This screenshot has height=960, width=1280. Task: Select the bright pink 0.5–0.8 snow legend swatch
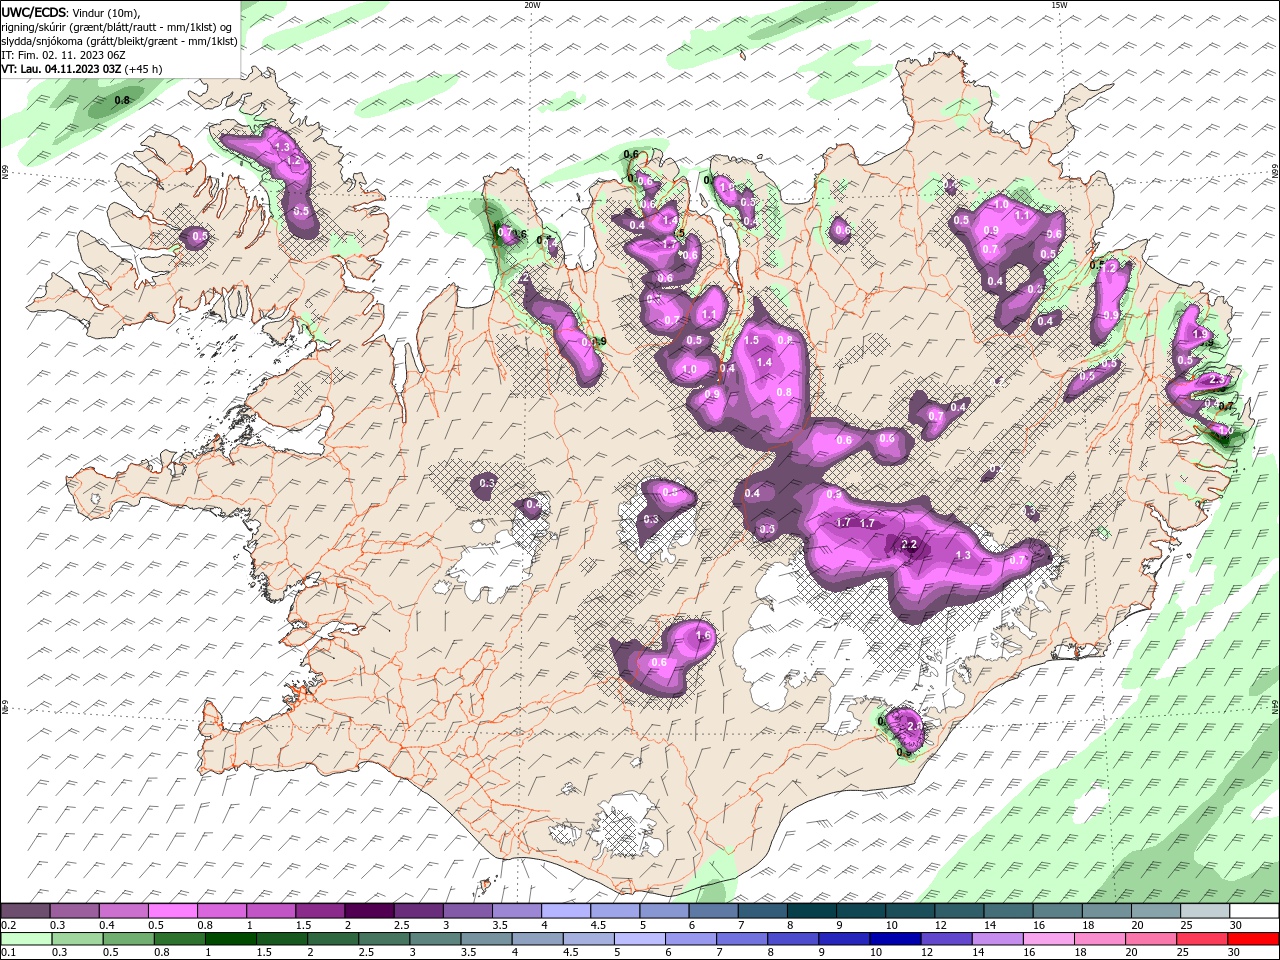click(173, 911)
